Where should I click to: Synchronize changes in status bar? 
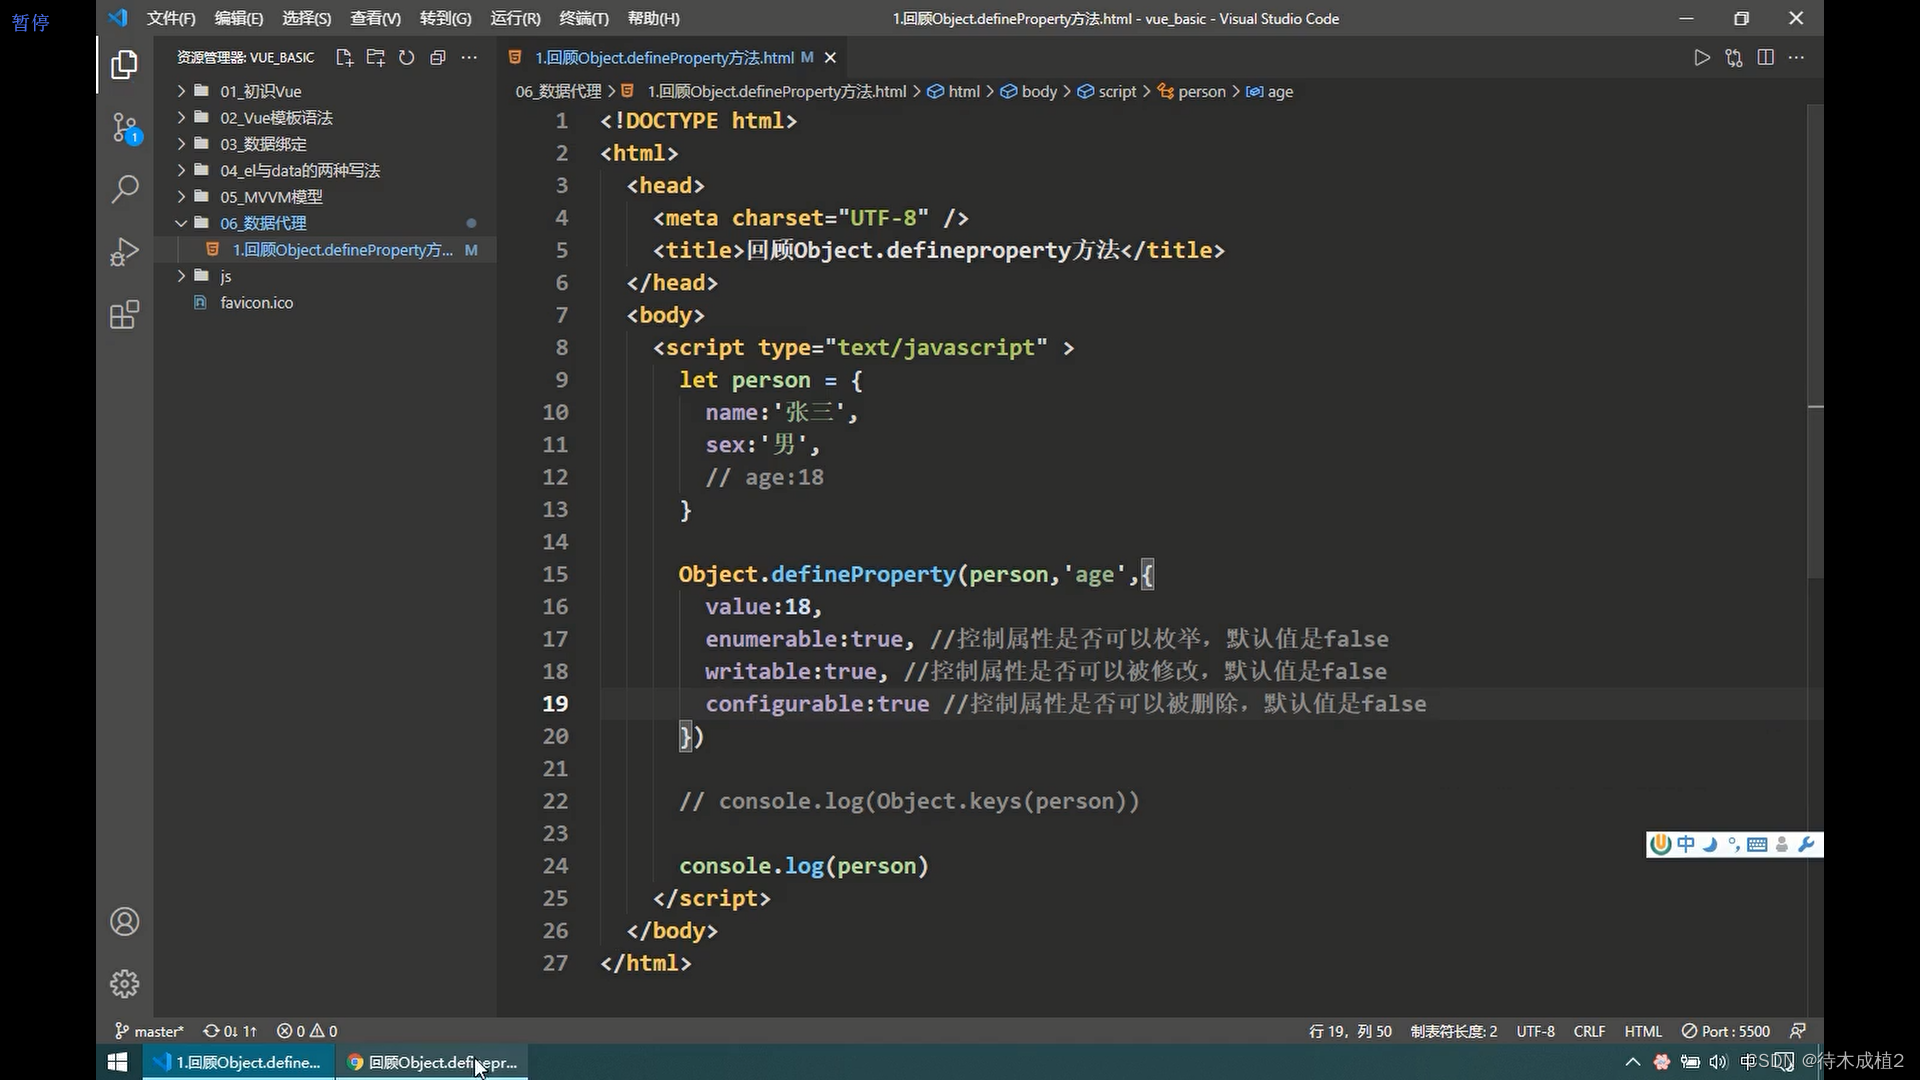click(230, 1031)
